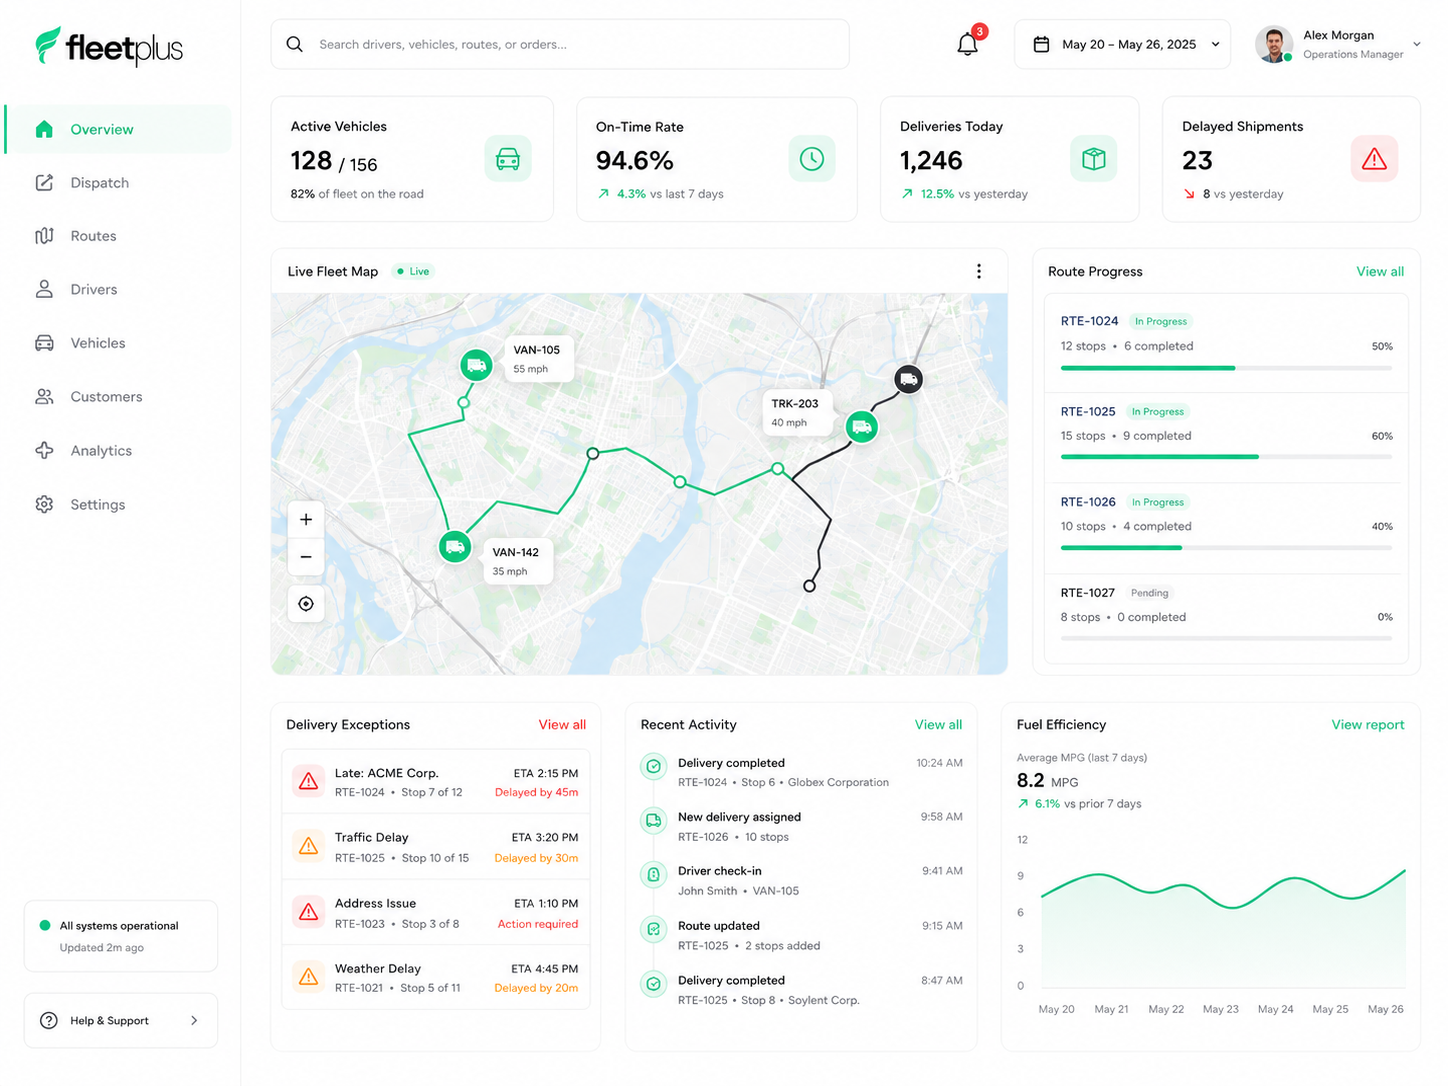Zoom in on the fleet map
The image size is (1448, 1086).
(x=306, y=520)
